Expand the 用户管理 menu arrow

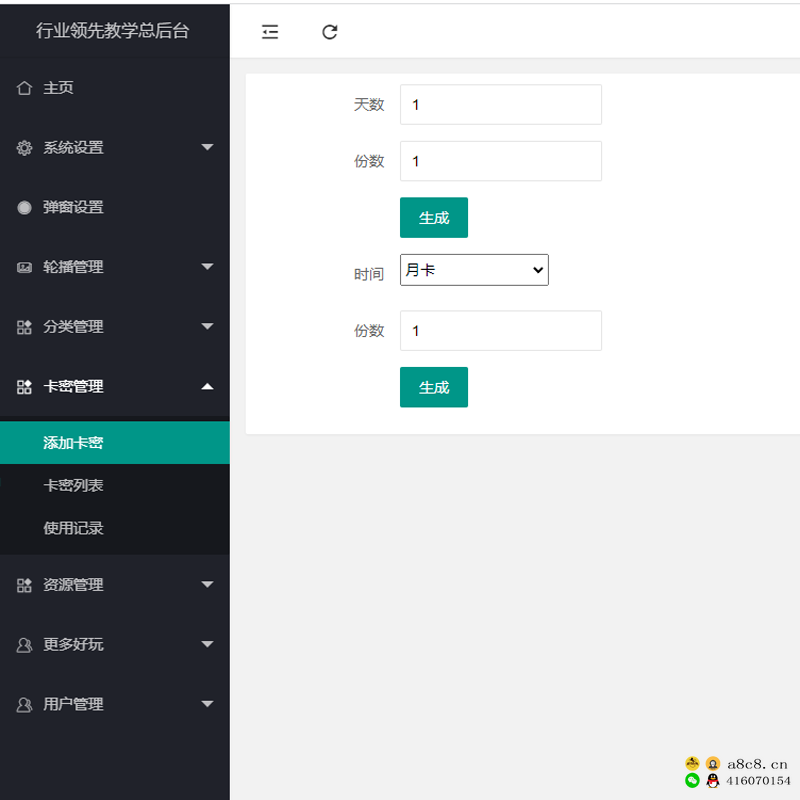207,704
